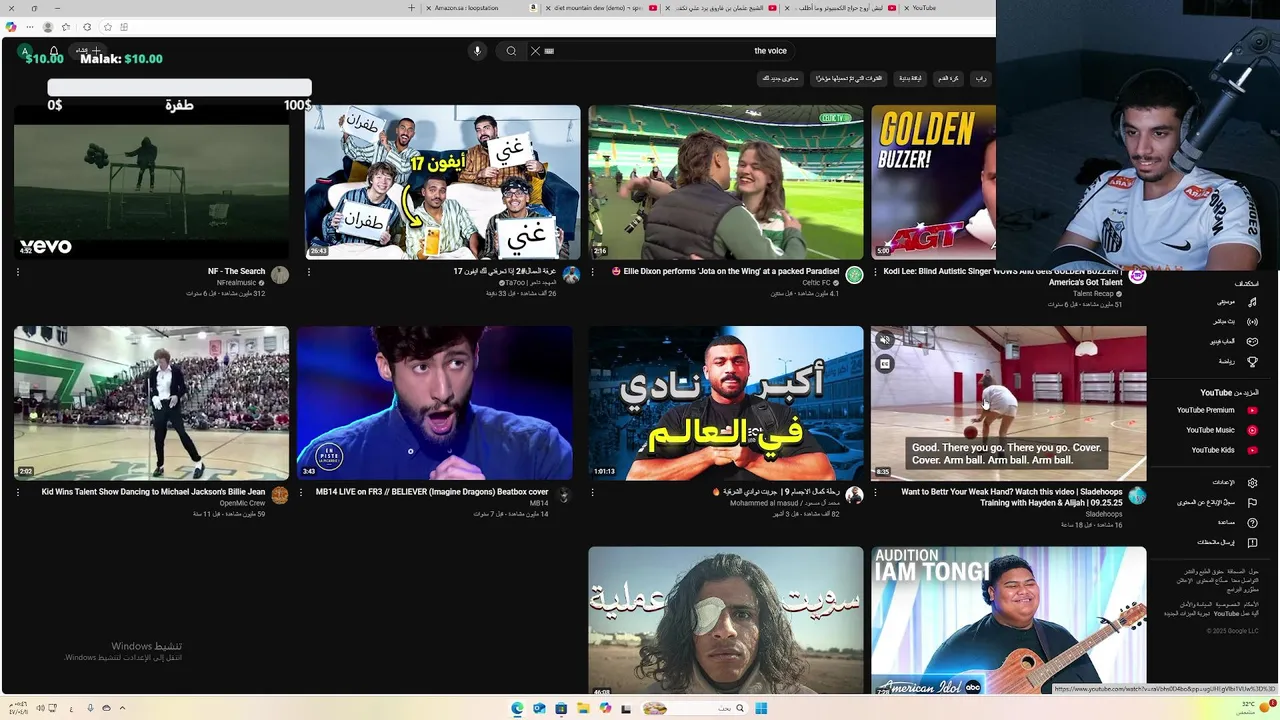The image size is (1280, 720).
Task: Open the Billie Jean talent show thumbnail
Action: (151, 403)
